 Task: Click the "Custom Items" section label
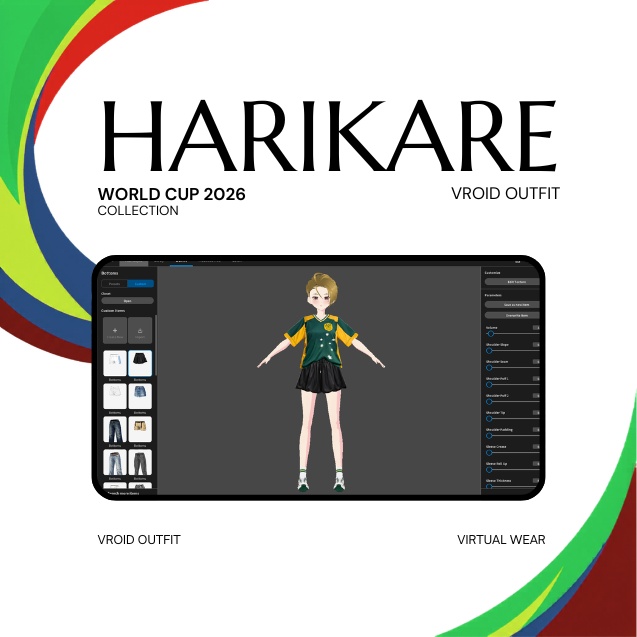tap(113, 311)
